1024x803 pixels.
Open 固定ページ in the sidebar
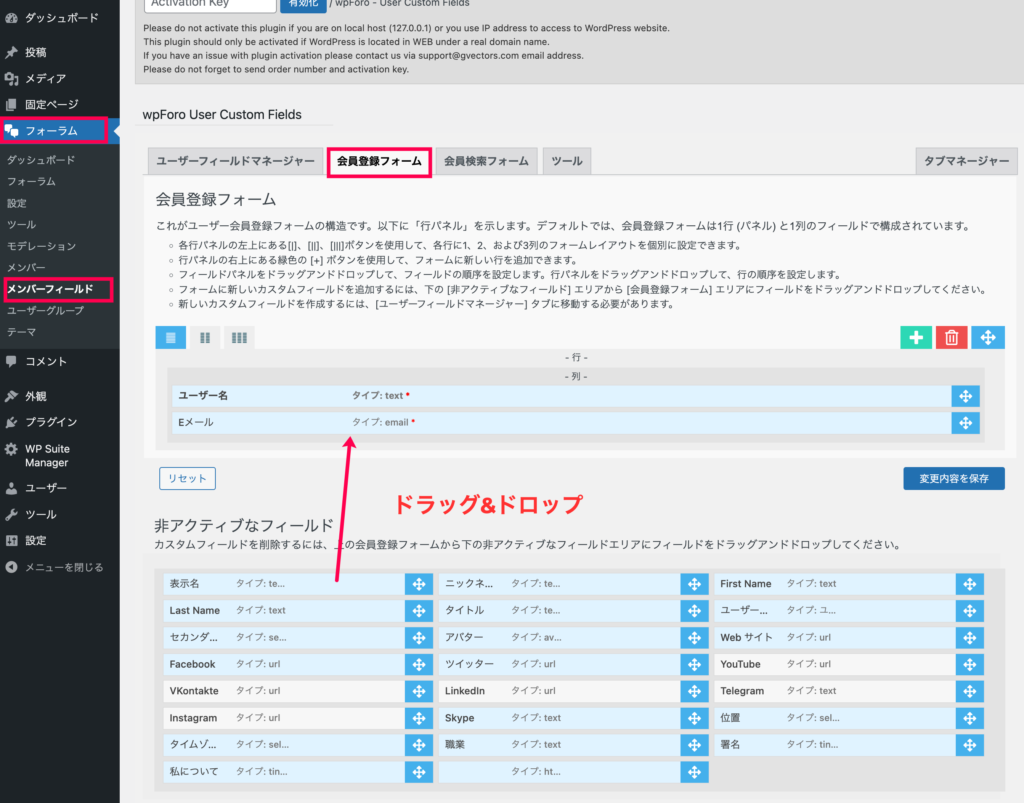(59, 104)
